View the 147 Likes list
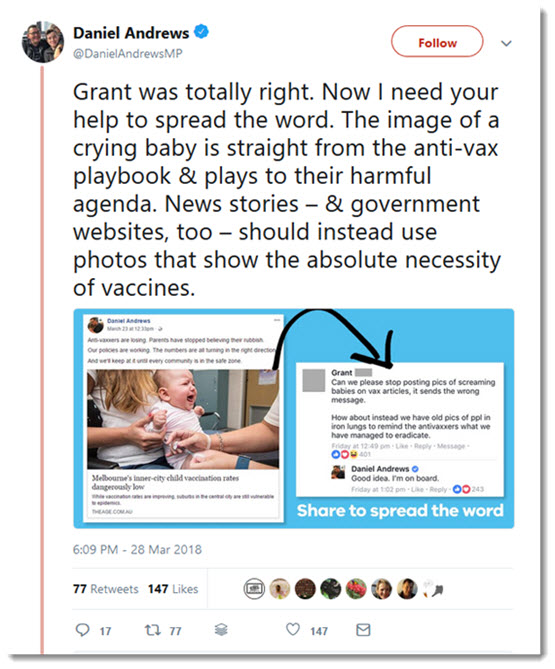This screenshot has width=555, height=669. click(173, 589)
